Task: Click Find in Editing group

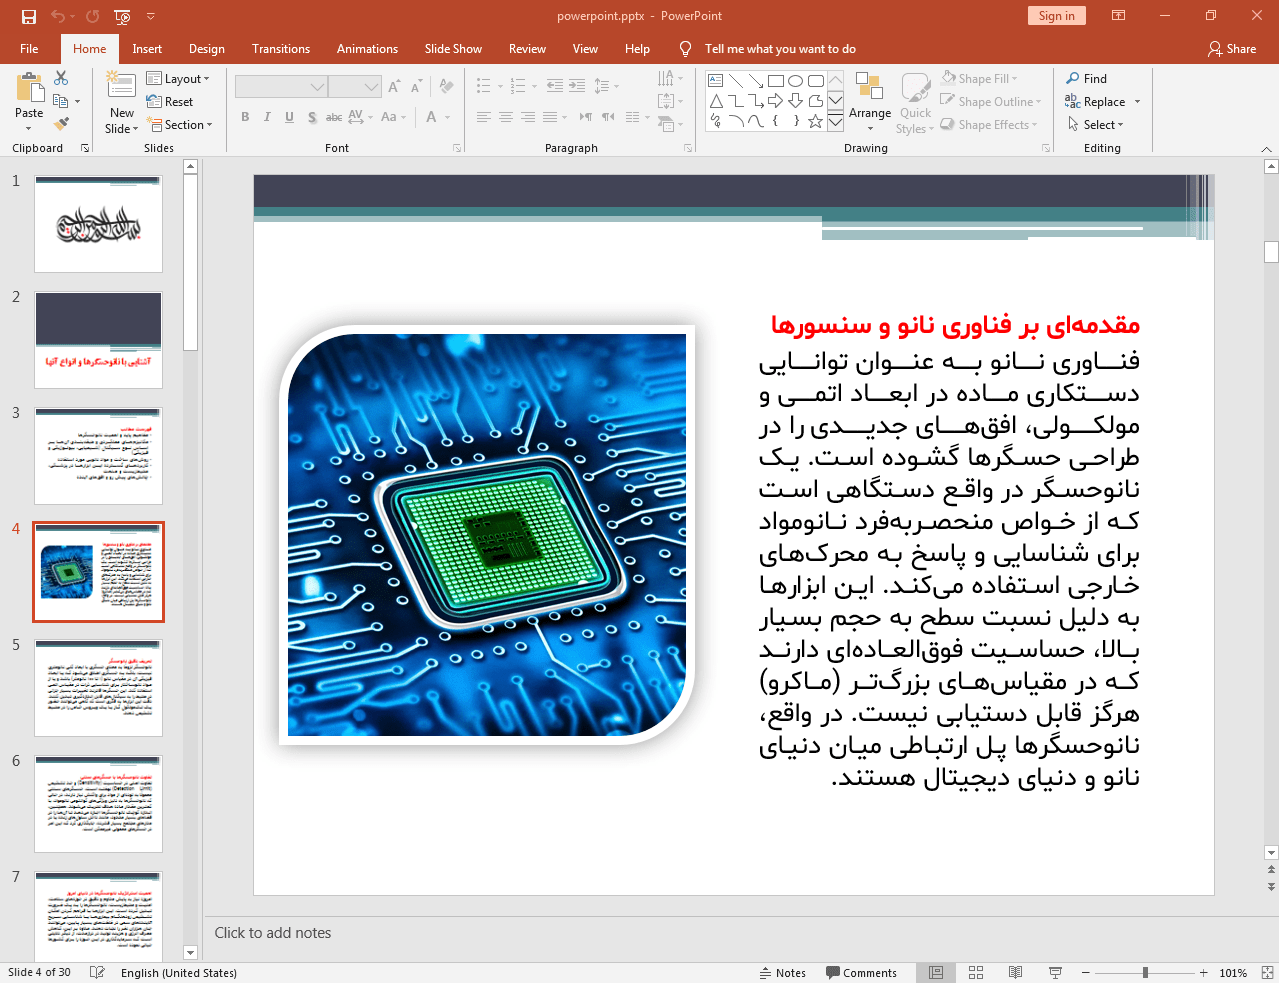Action: 1087,78
